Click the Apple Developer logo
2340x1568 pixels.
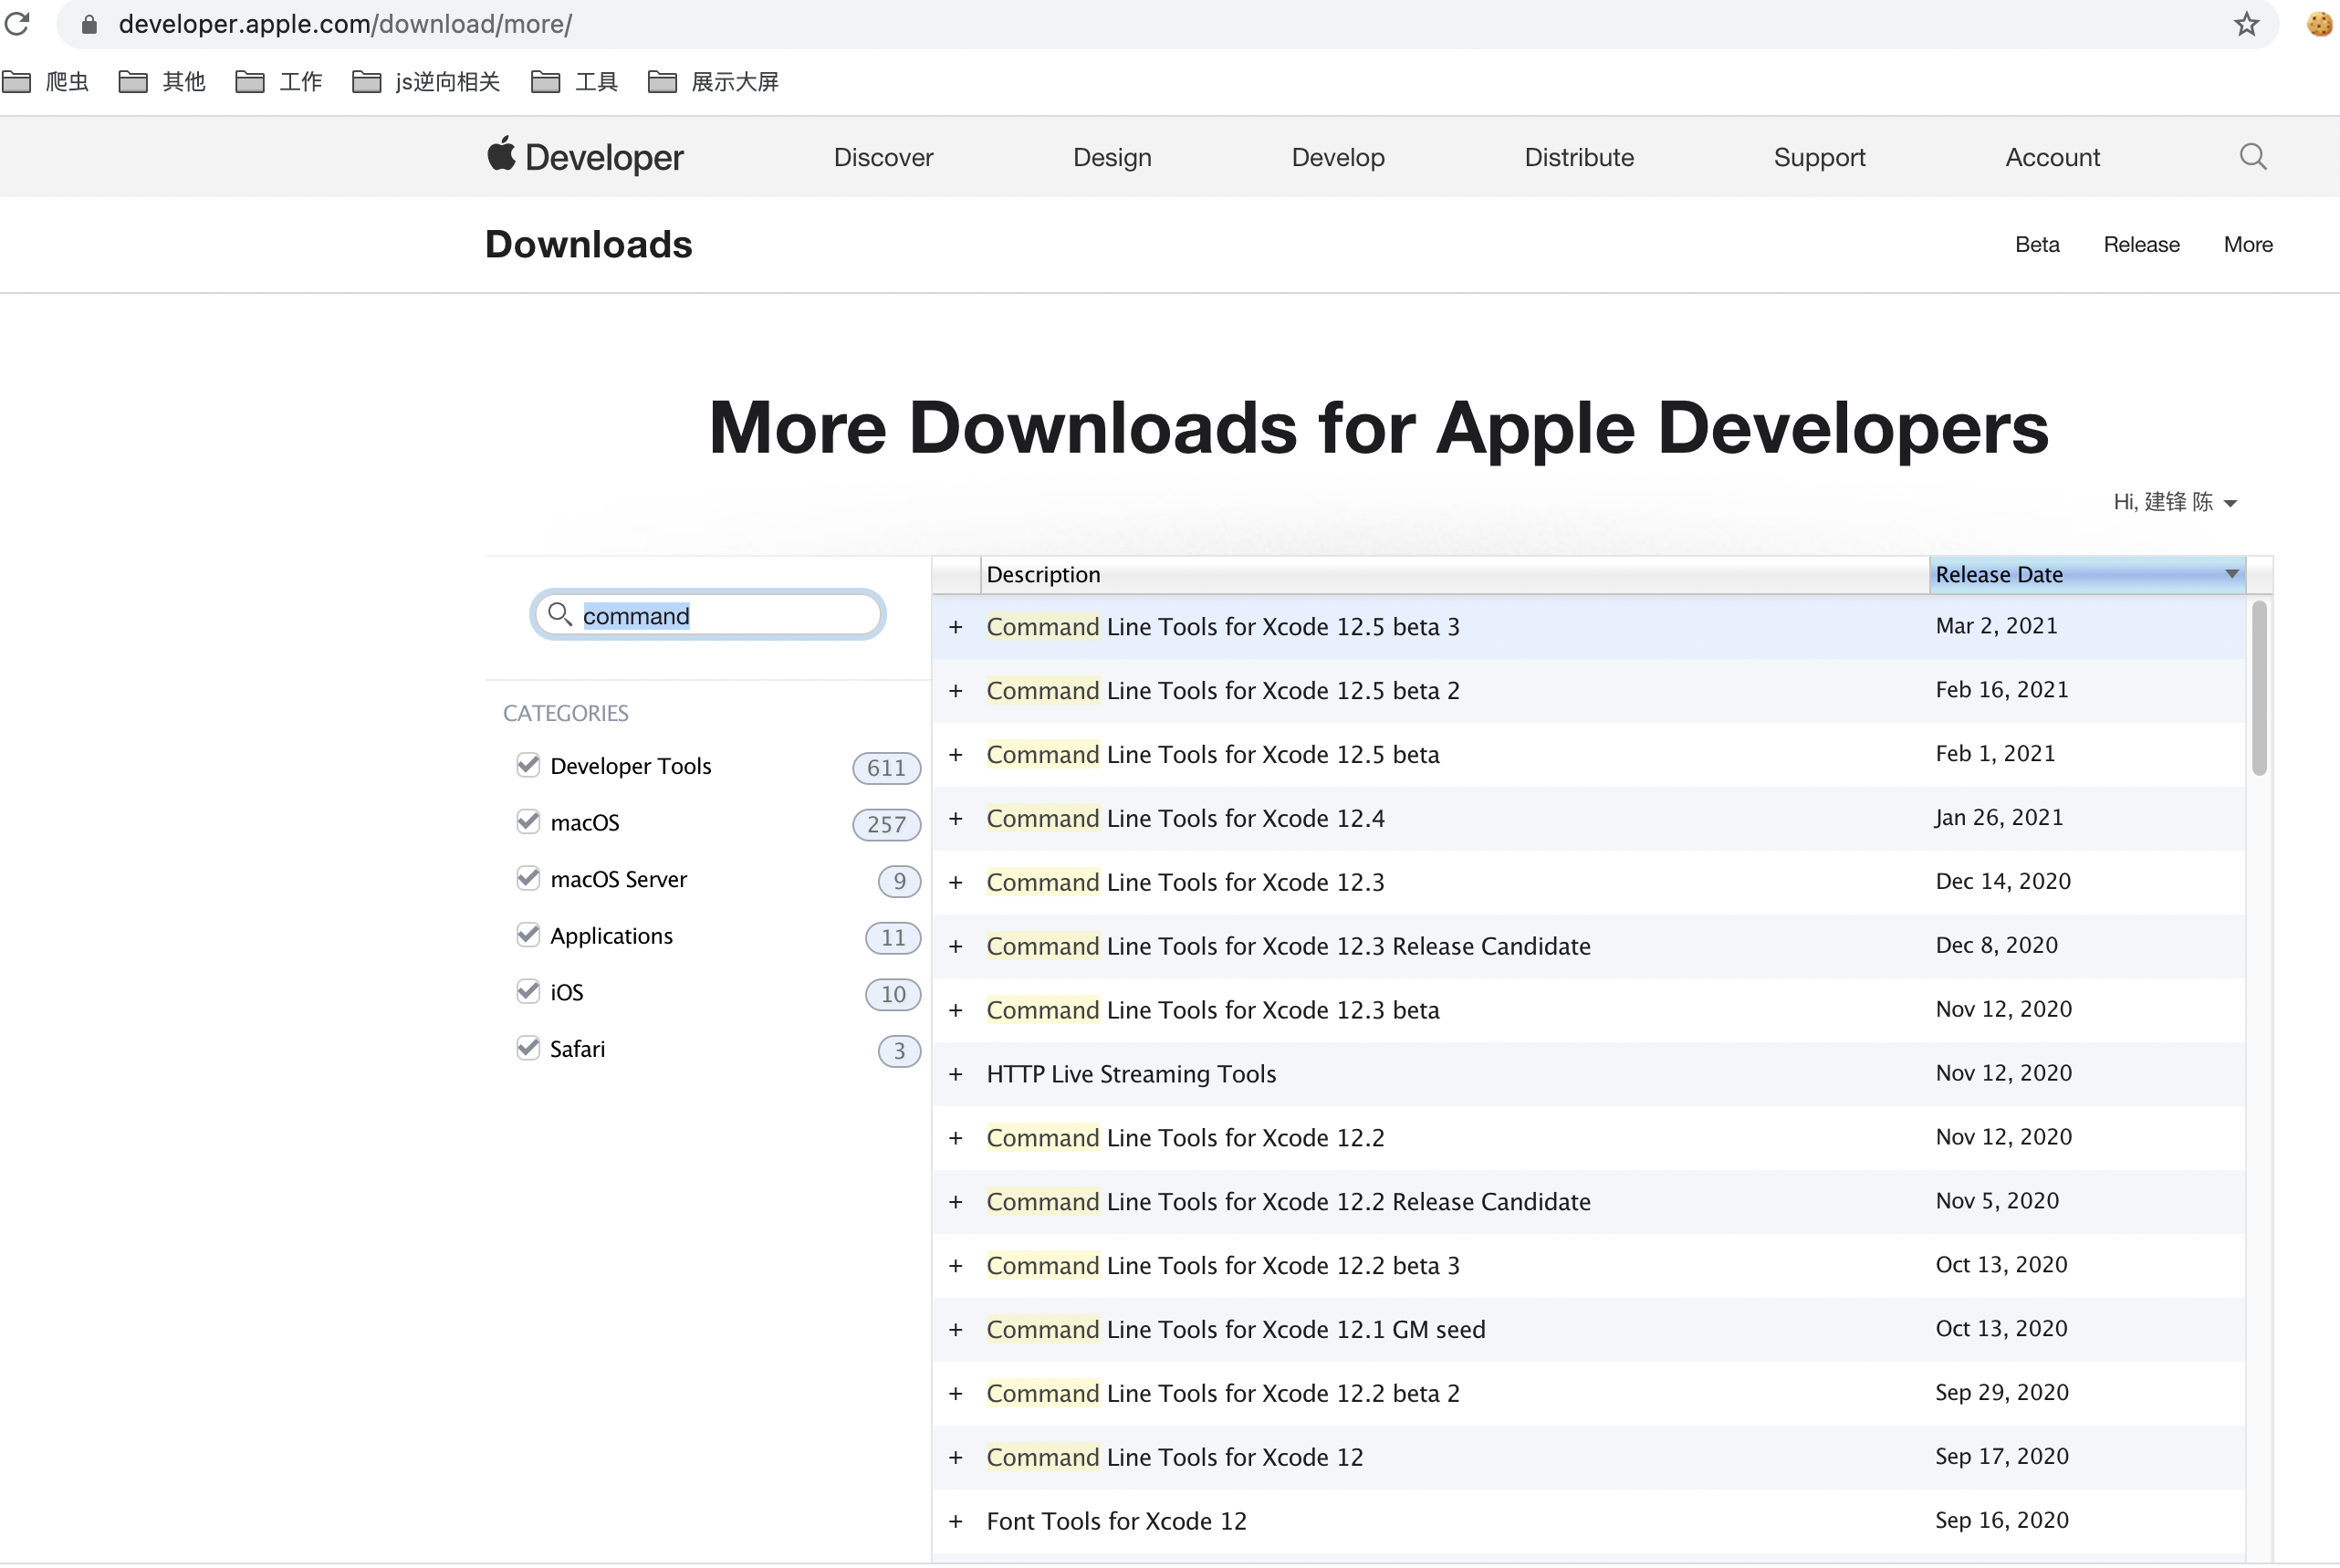(x=584, y=156)
